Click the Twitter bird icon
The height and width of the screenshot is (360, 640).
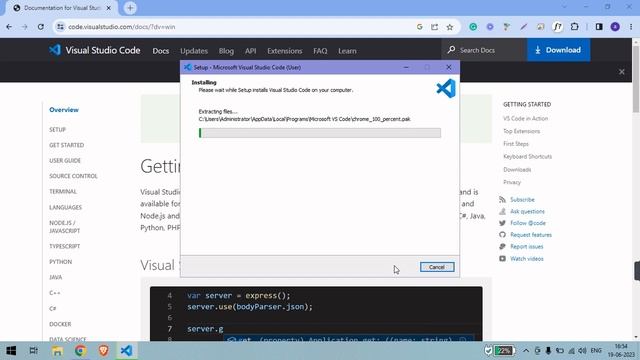point(502,223)
